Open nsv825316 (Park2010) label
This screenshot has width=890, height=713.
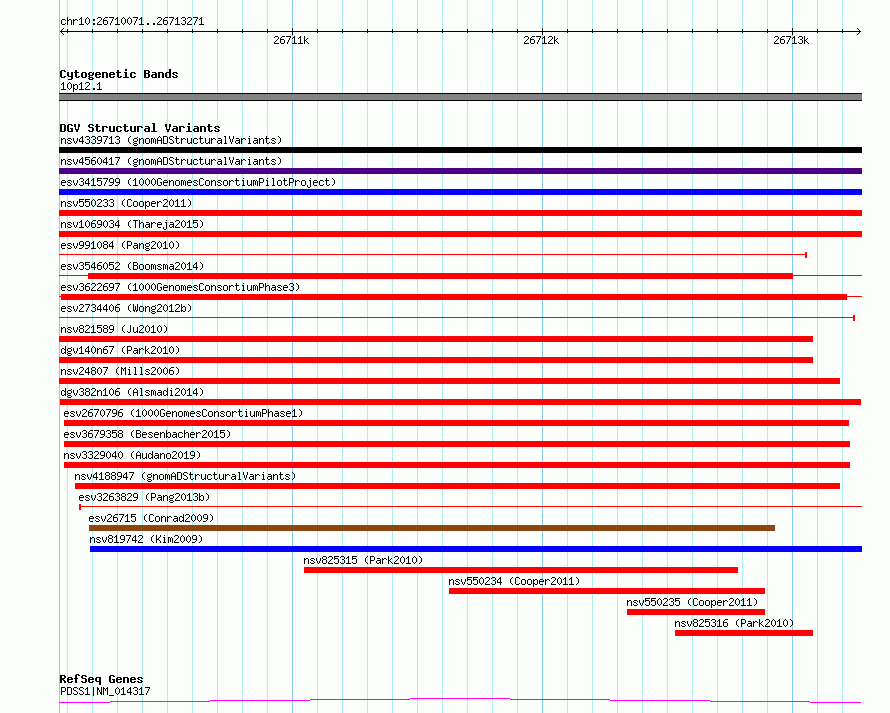[734, 623]
